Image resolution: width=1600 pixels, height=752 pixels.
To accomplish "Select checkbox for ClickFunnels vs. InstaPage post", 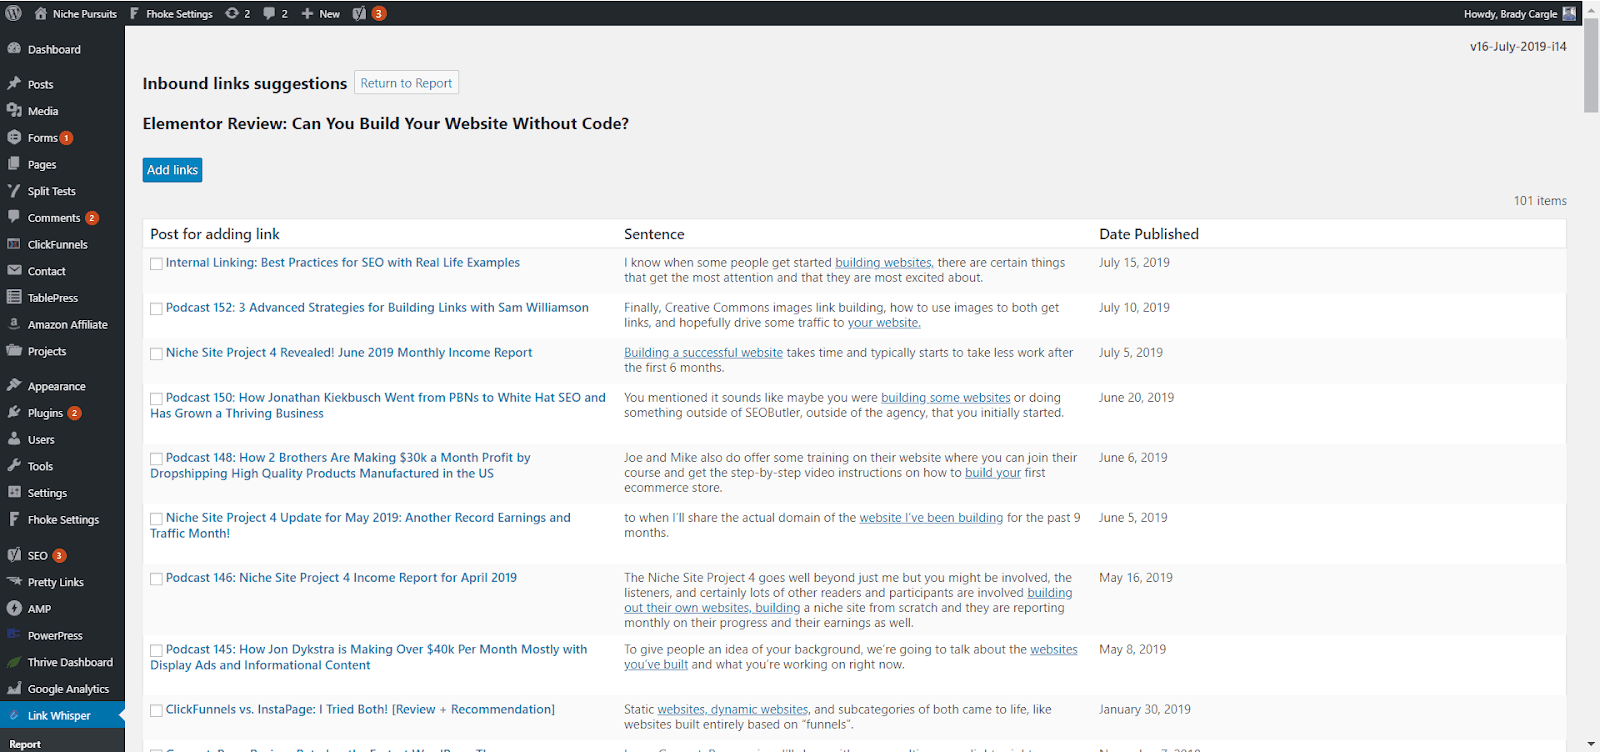I will (156, 711).
